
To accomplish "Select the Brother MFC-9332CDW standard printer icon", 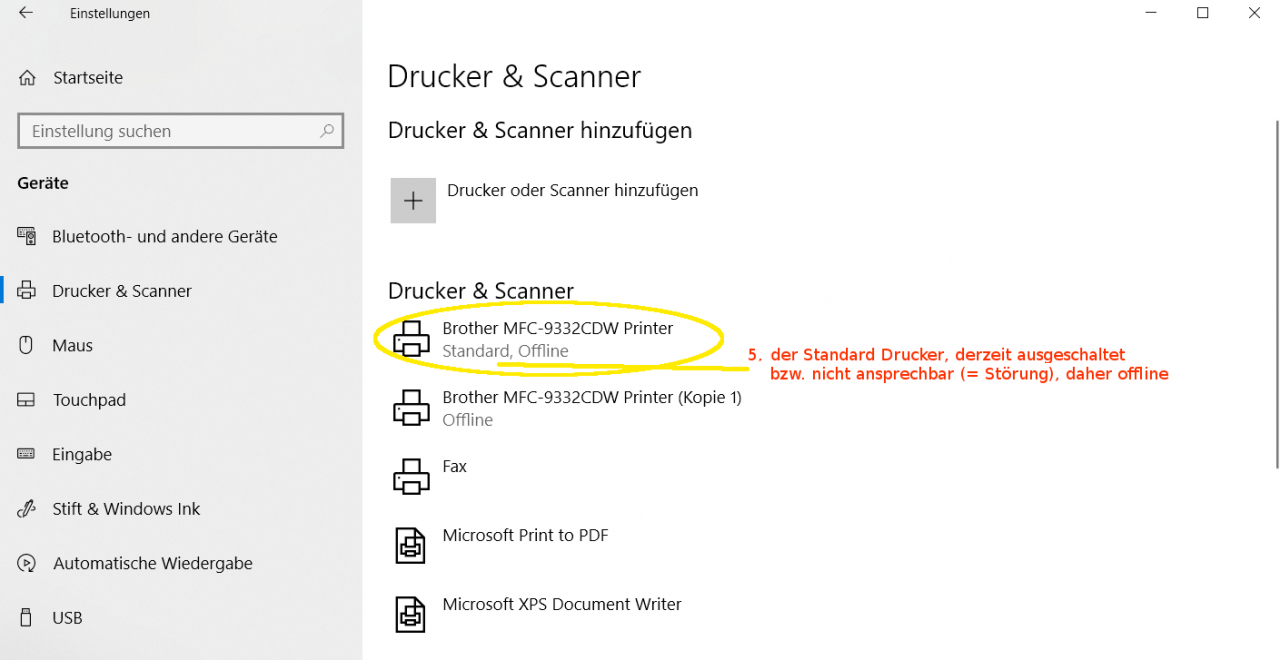I will pos(411,339).
